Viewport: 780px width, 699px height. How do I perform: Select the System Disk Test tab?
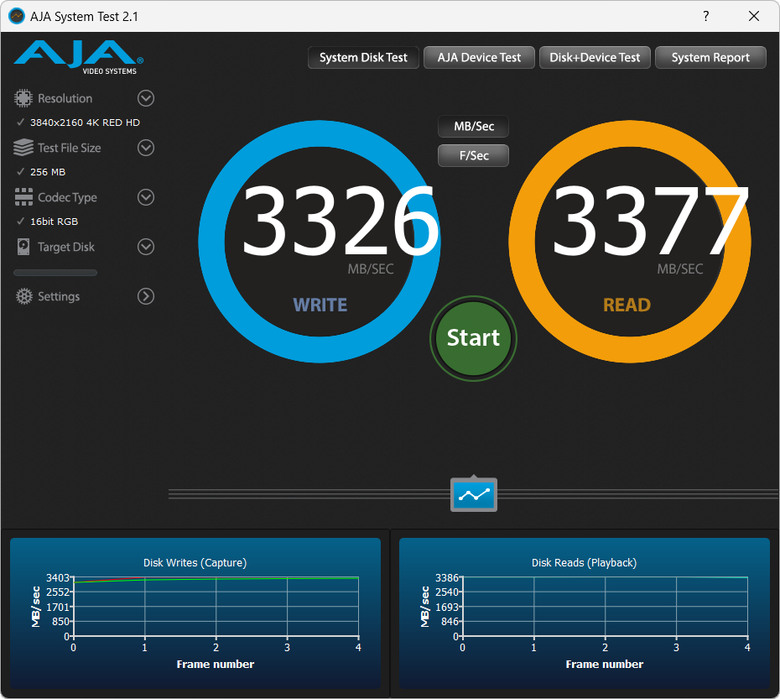tap(363, 58)
